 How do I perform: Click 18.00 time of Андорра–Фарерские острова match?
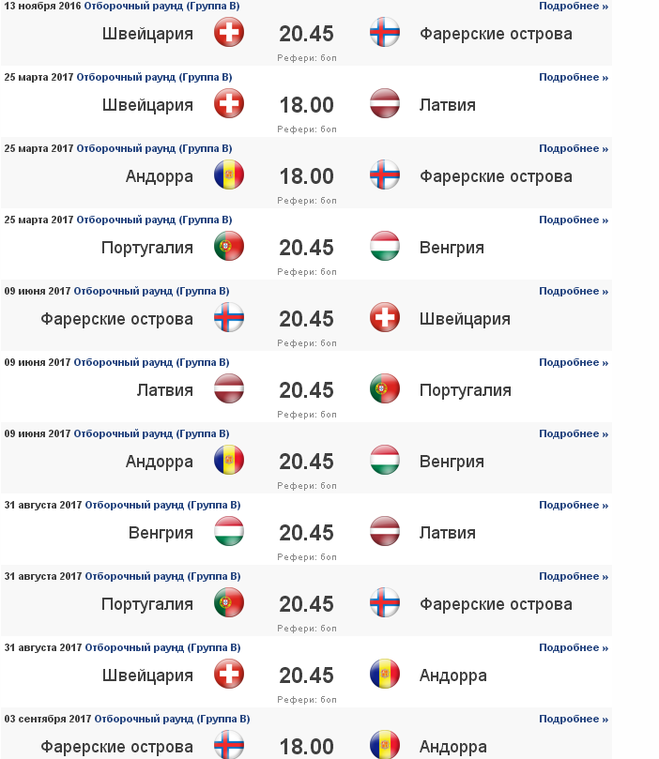[306, 176]
